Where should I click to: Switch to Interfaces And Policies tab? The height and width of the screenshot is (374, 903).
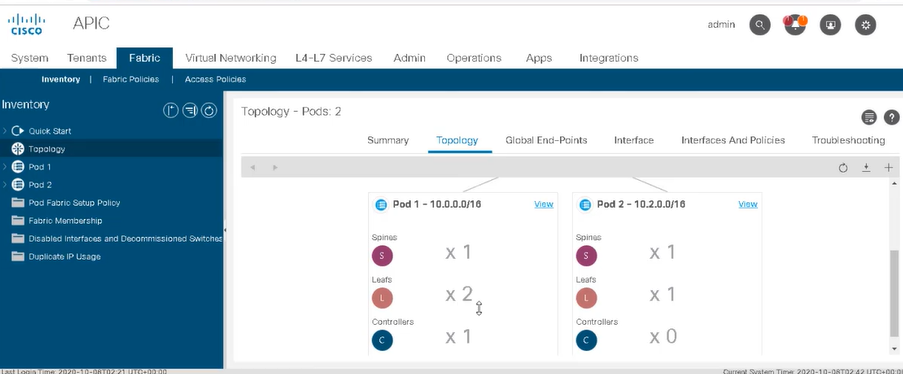click(x=733, y=140)
